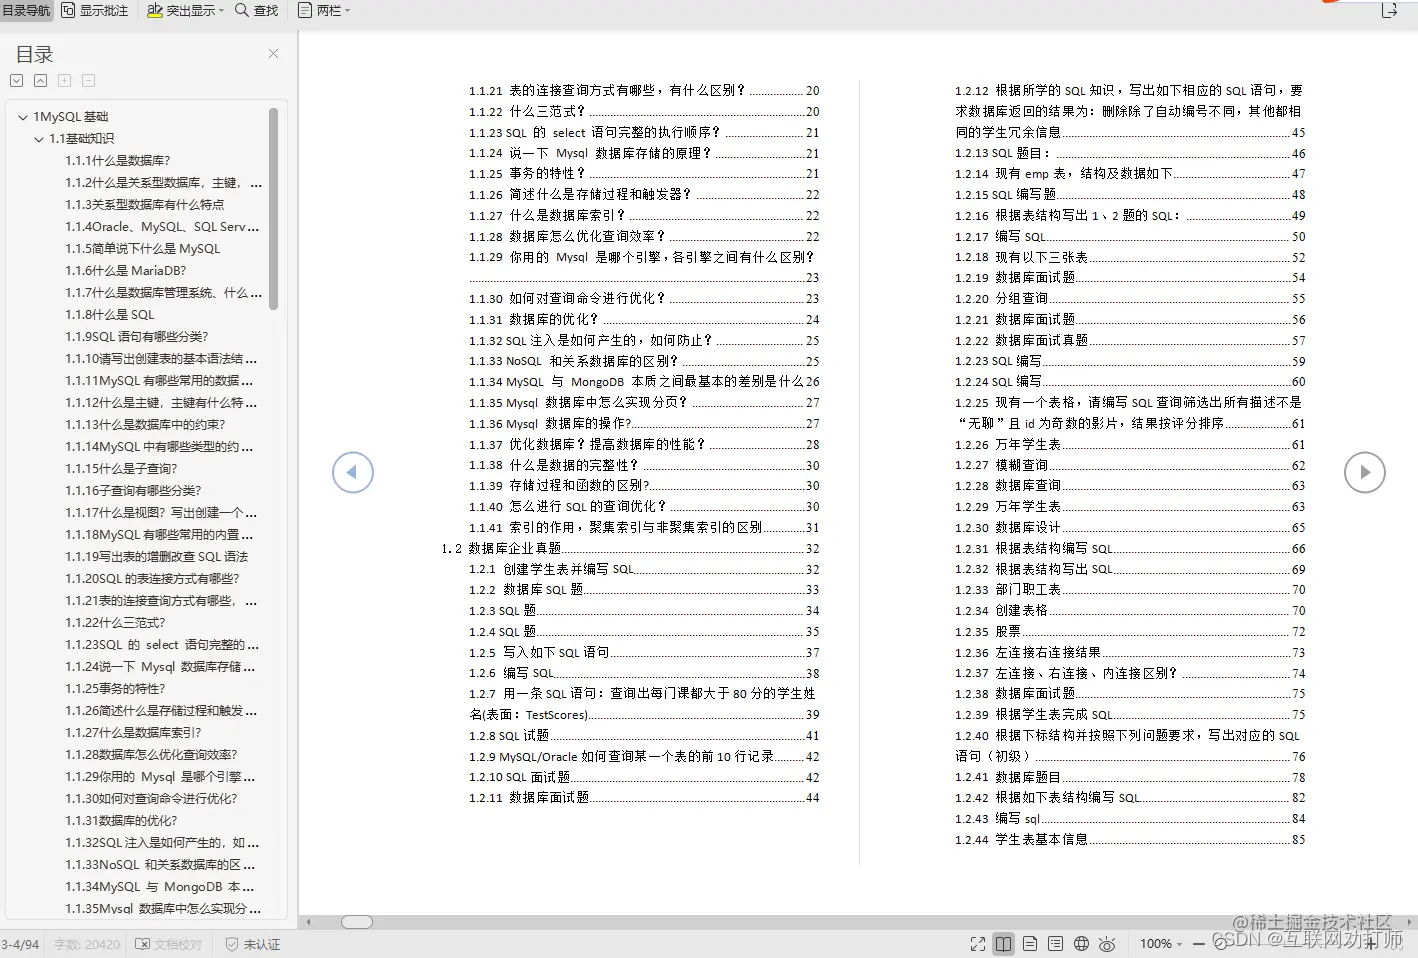Select outline item 1.1.25事务的特性?
This screenshot has width=1418, height=958.
point(115,689)
